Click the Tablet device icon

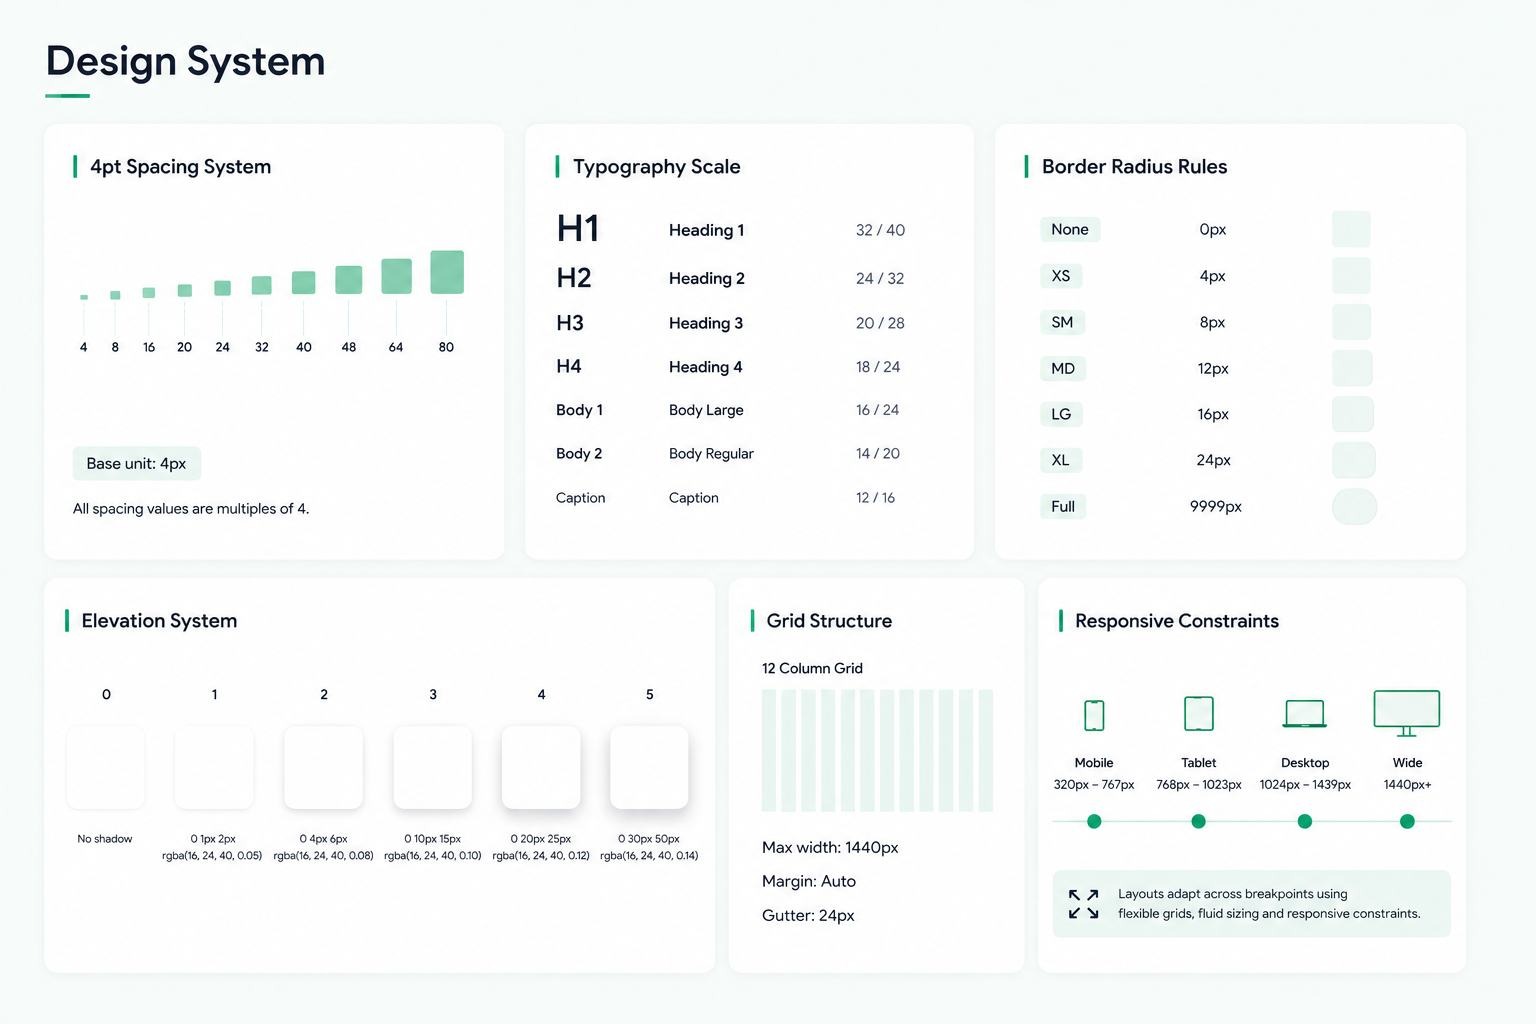point(1198,714)
